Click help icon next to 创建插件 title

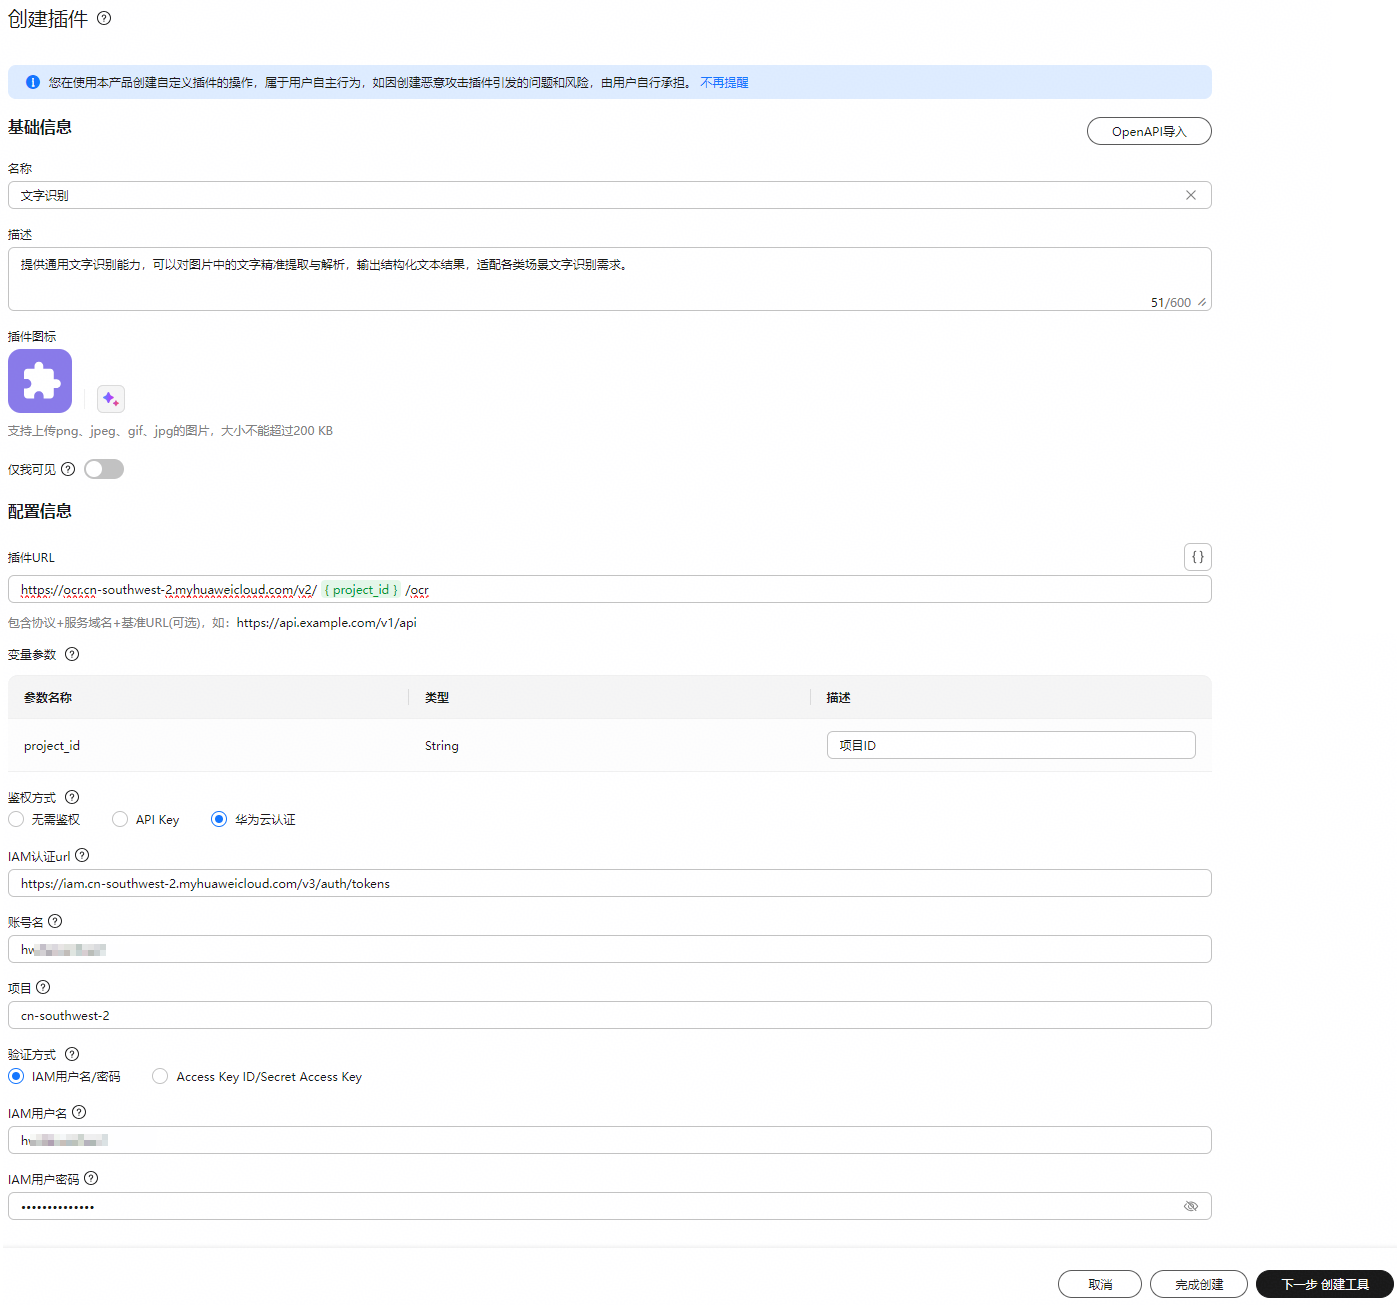pos(104,18)
